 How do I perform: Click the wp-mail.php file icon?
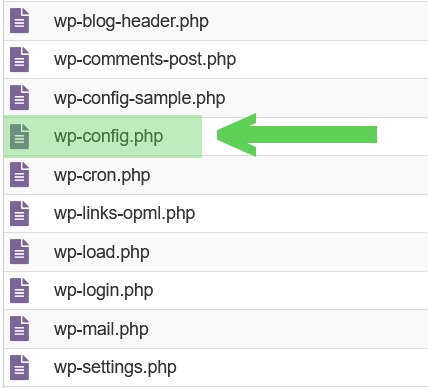pos(20,329)
